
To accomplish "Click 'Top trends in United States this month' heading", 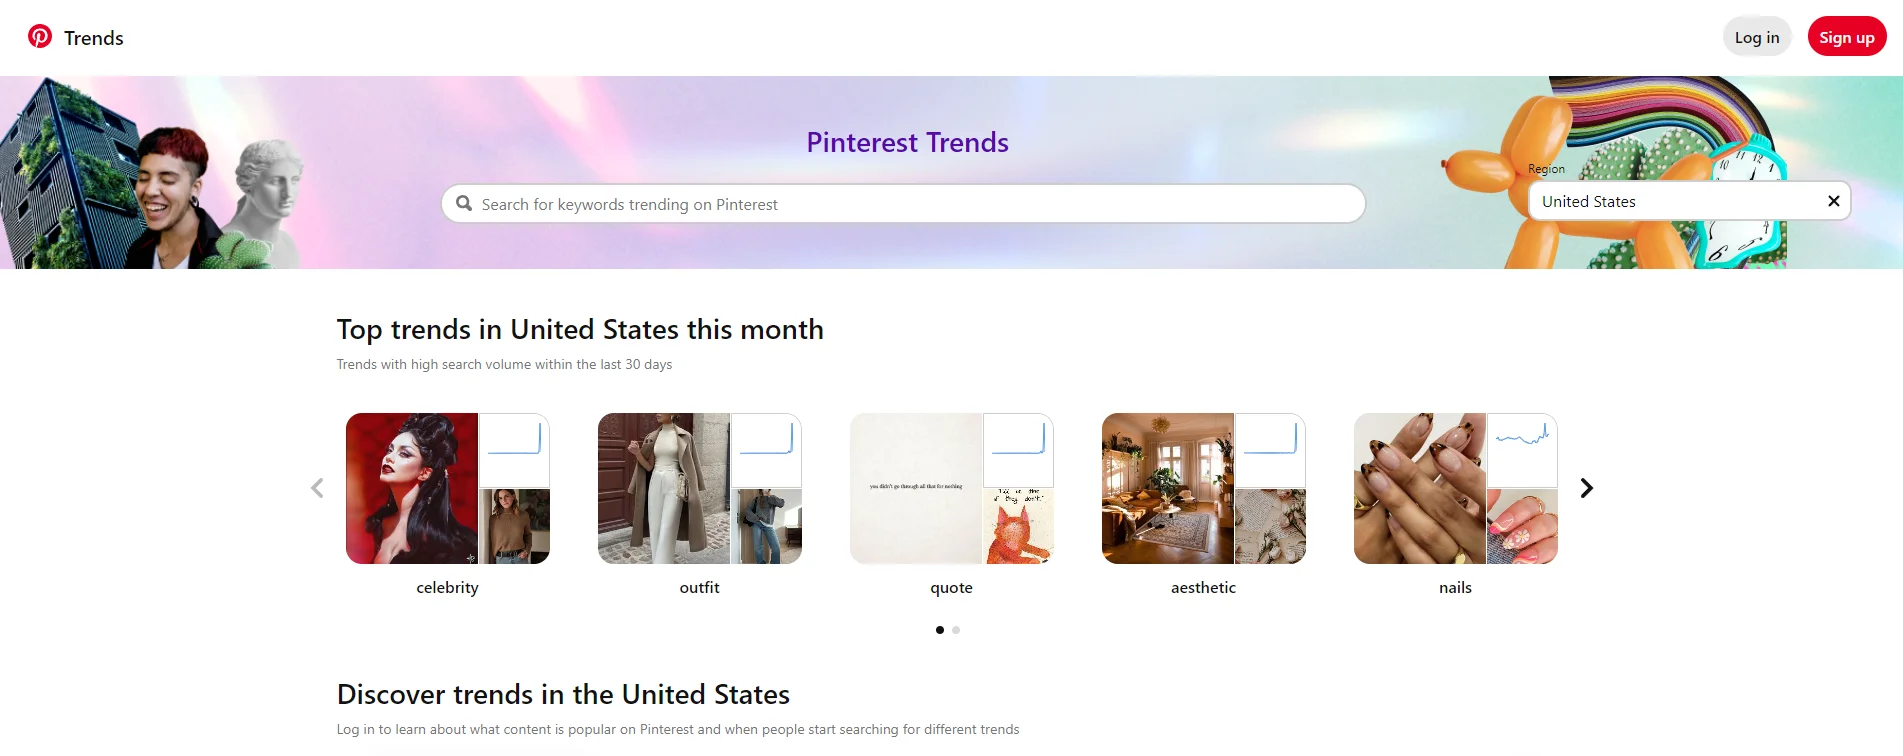I will (x=580, y=330).
